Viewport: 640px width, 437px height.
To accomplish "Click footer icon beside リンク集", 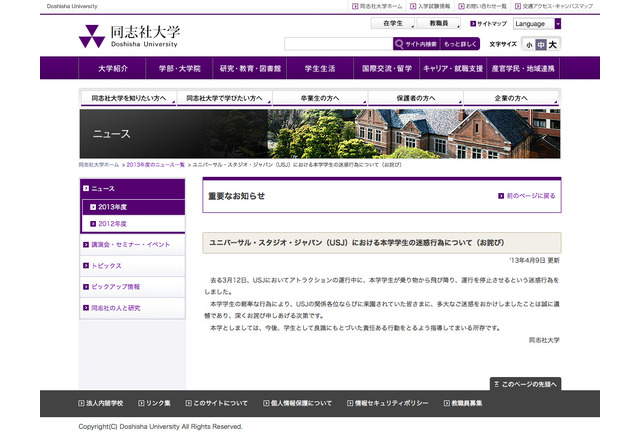I will pyautogui.click(x=141, y=403).
